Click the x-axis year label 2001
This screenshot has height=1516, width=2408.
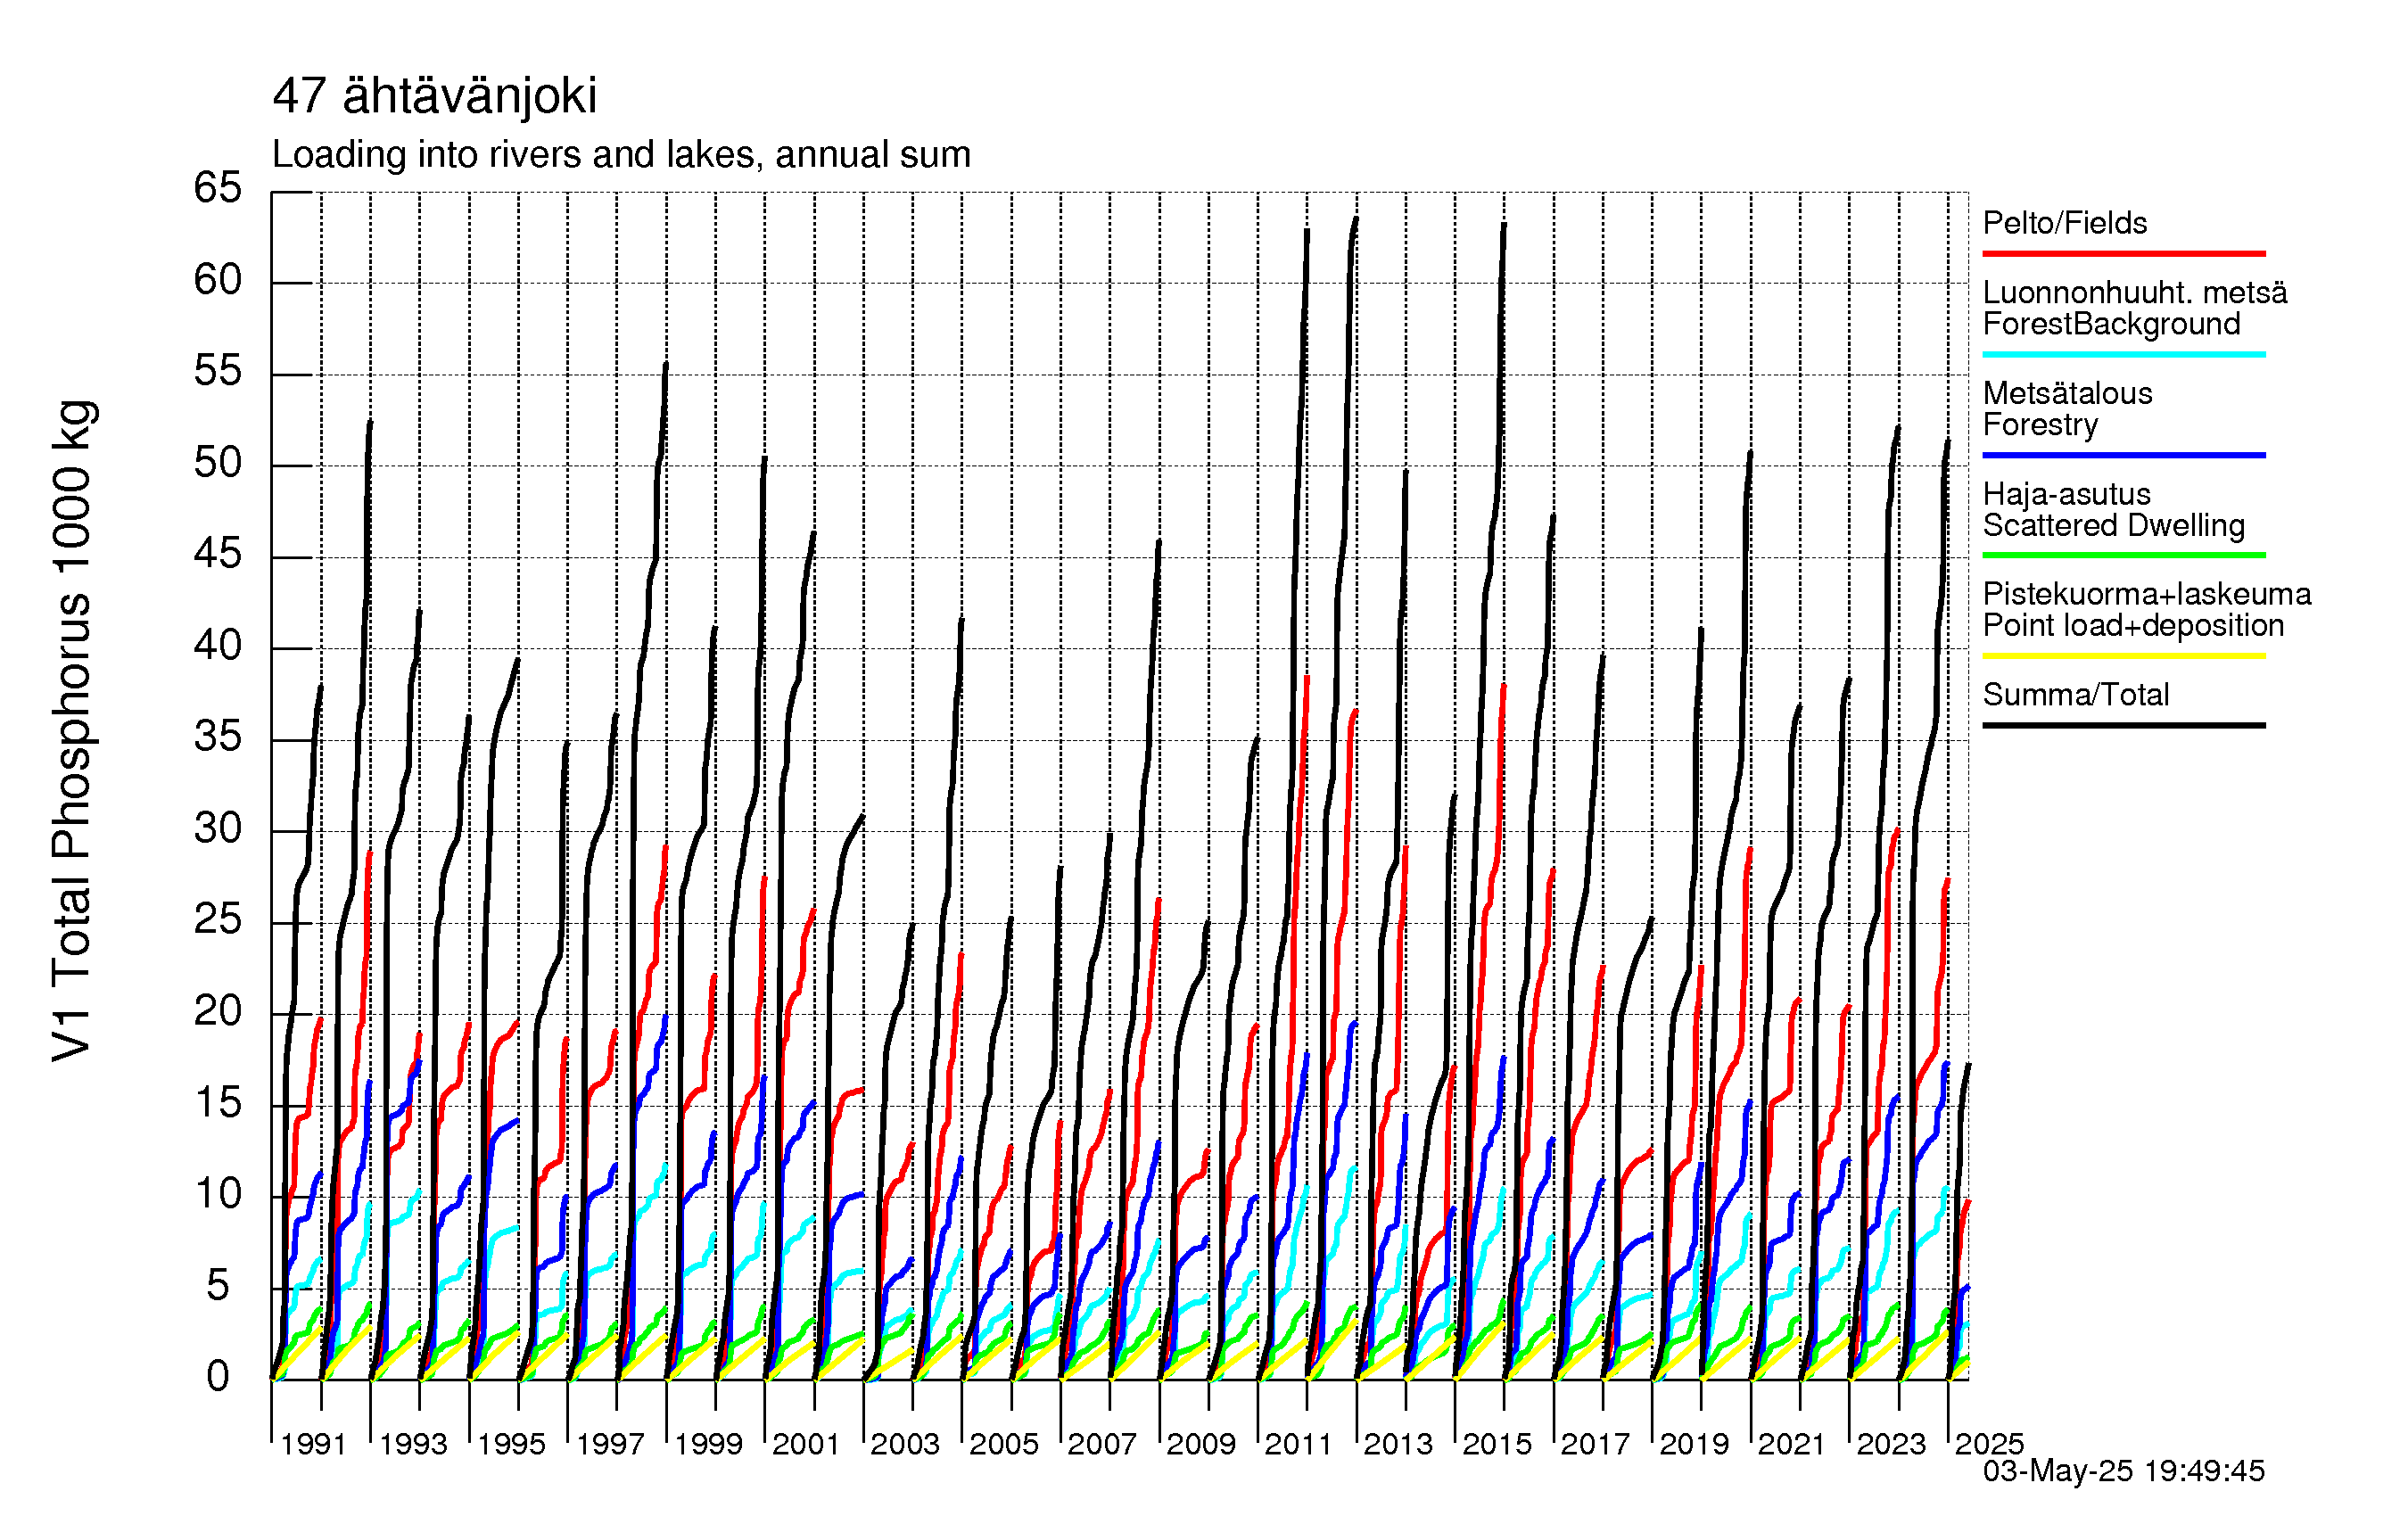pos(806,1444)
